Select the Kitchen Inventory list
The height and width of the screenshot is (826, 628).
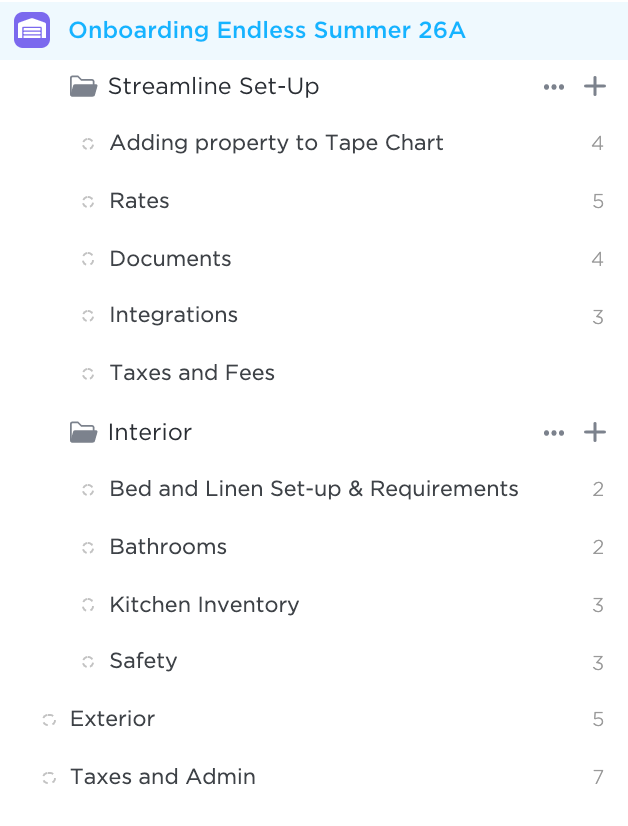coord(204,605)
